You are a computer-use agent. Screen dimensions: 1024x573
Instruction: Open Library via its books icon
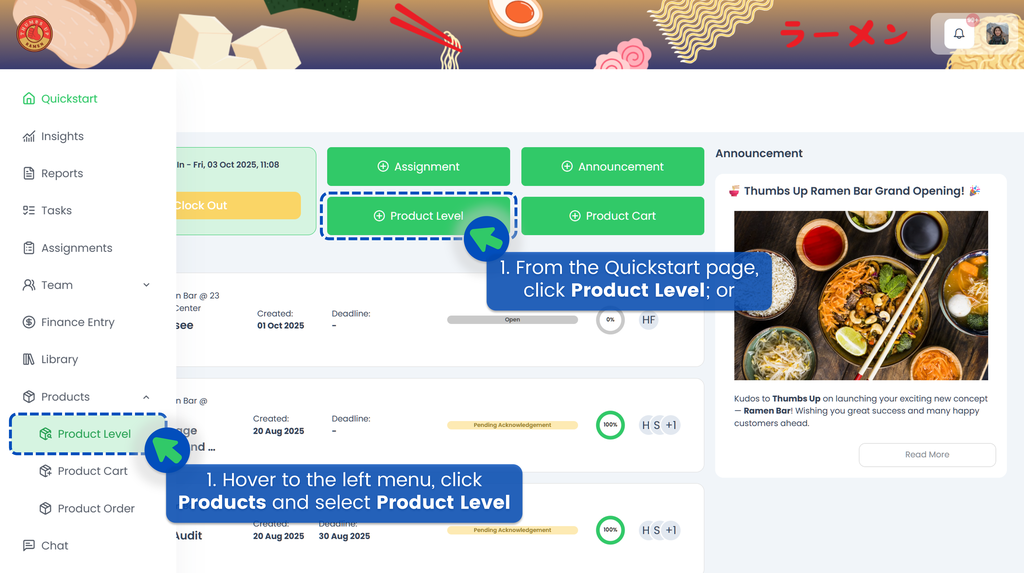(x=29, y=359)
